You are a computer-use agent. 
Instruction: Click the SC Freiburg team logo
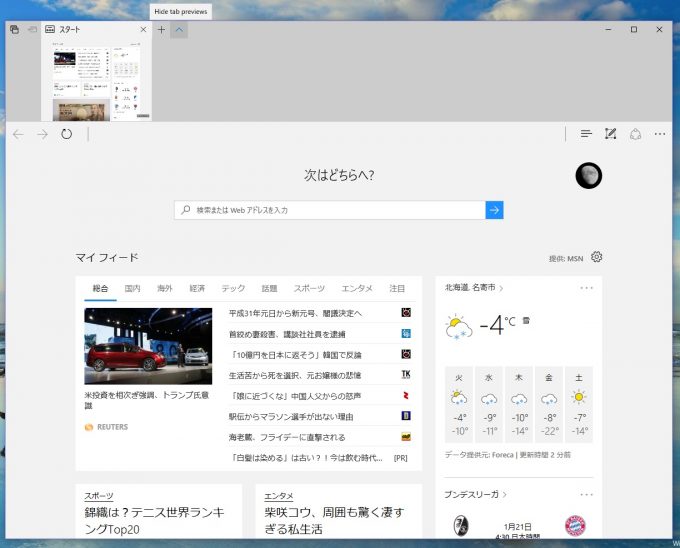461,526
